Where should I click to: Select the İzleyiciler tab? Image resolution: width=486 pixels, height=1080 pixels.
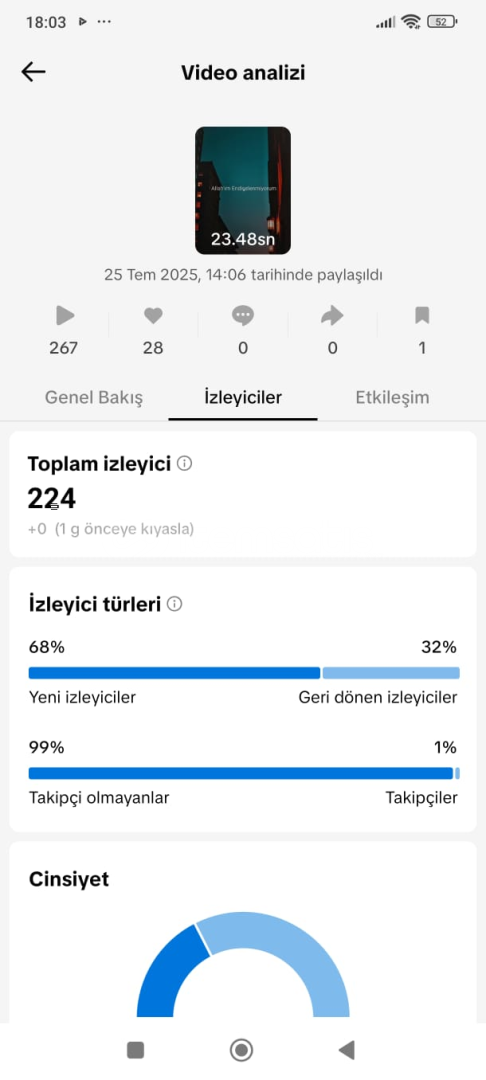(x=243, y=397)
